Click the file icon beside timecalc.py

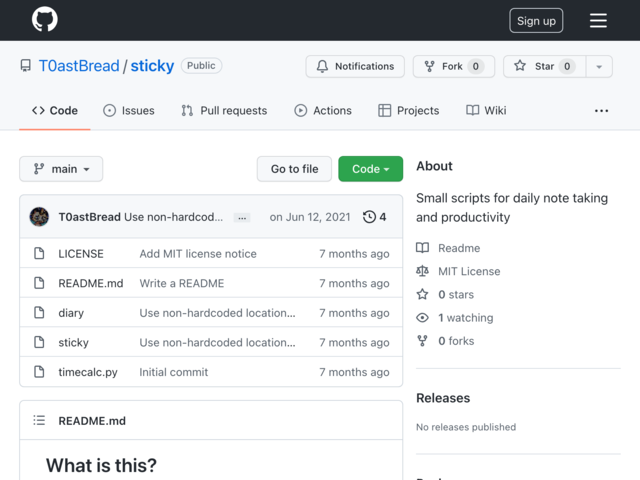pos(39,372)
